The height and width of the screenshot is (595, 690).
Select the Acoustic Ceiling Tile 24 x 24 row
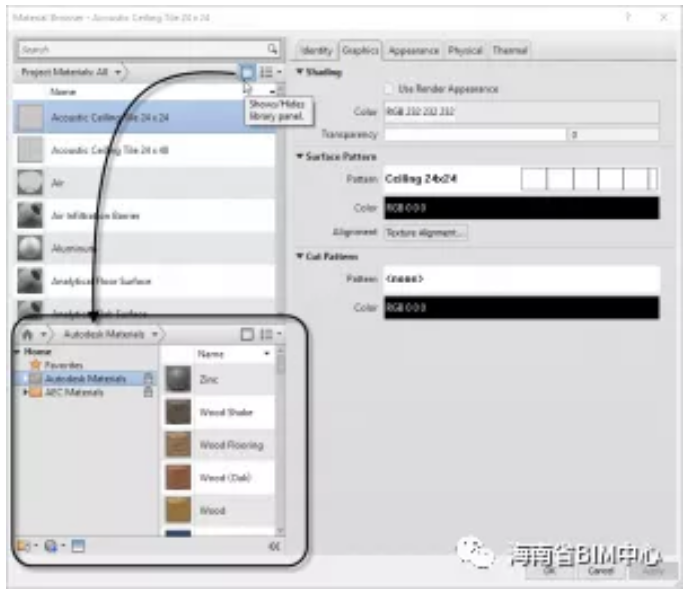145,117
